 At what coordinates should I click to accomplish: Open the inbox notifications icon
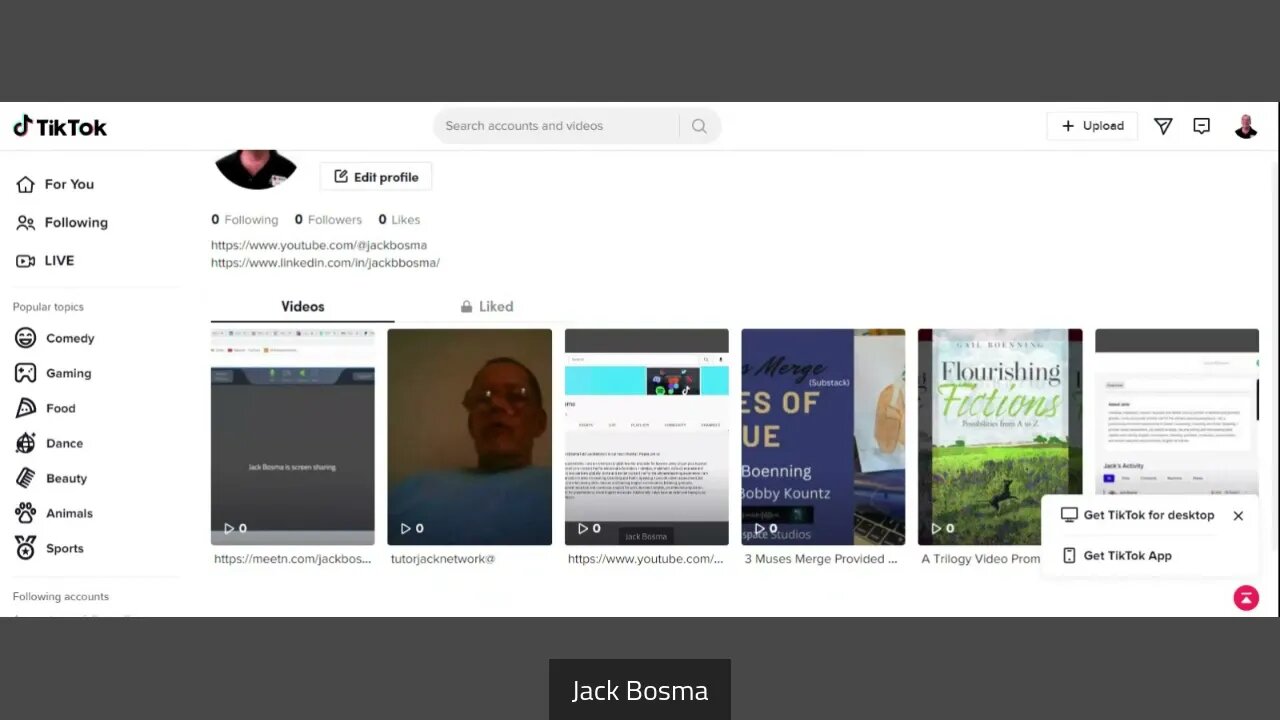pyautogui.click(x=1202, y=126)
